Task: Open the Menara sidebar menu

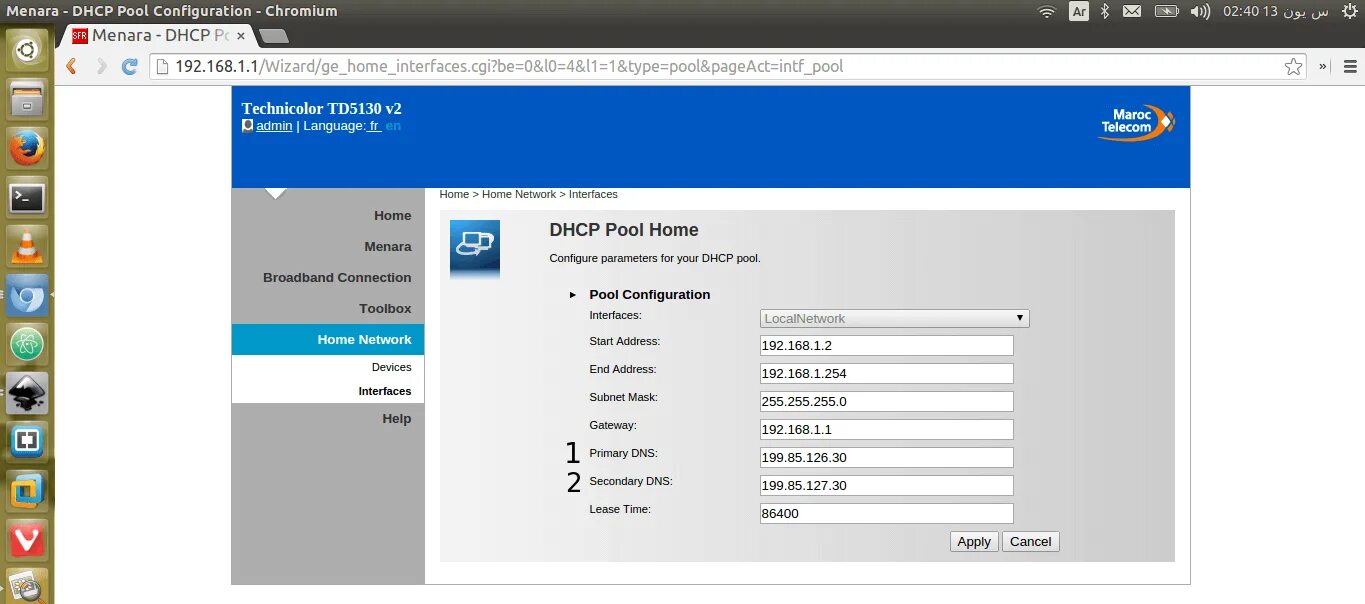Action: 387,246
